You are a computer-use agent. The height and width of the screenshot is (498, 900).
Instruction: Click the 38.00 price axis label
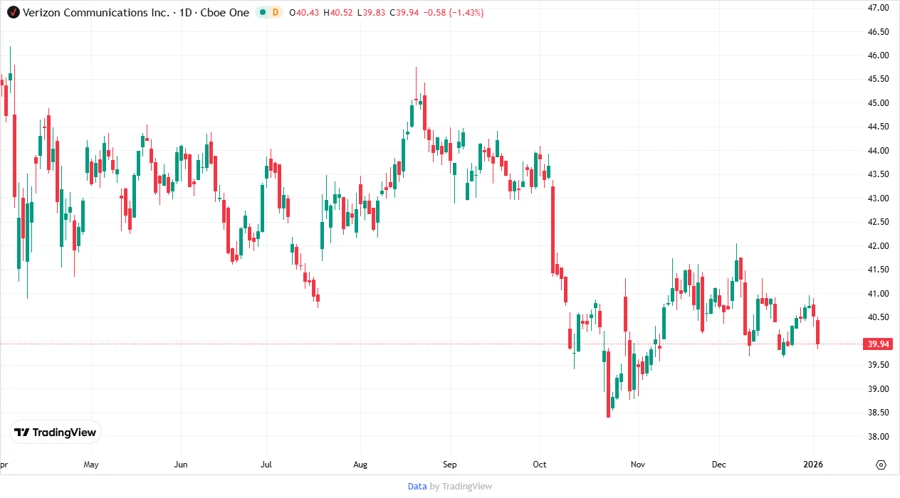click(878, 436)
